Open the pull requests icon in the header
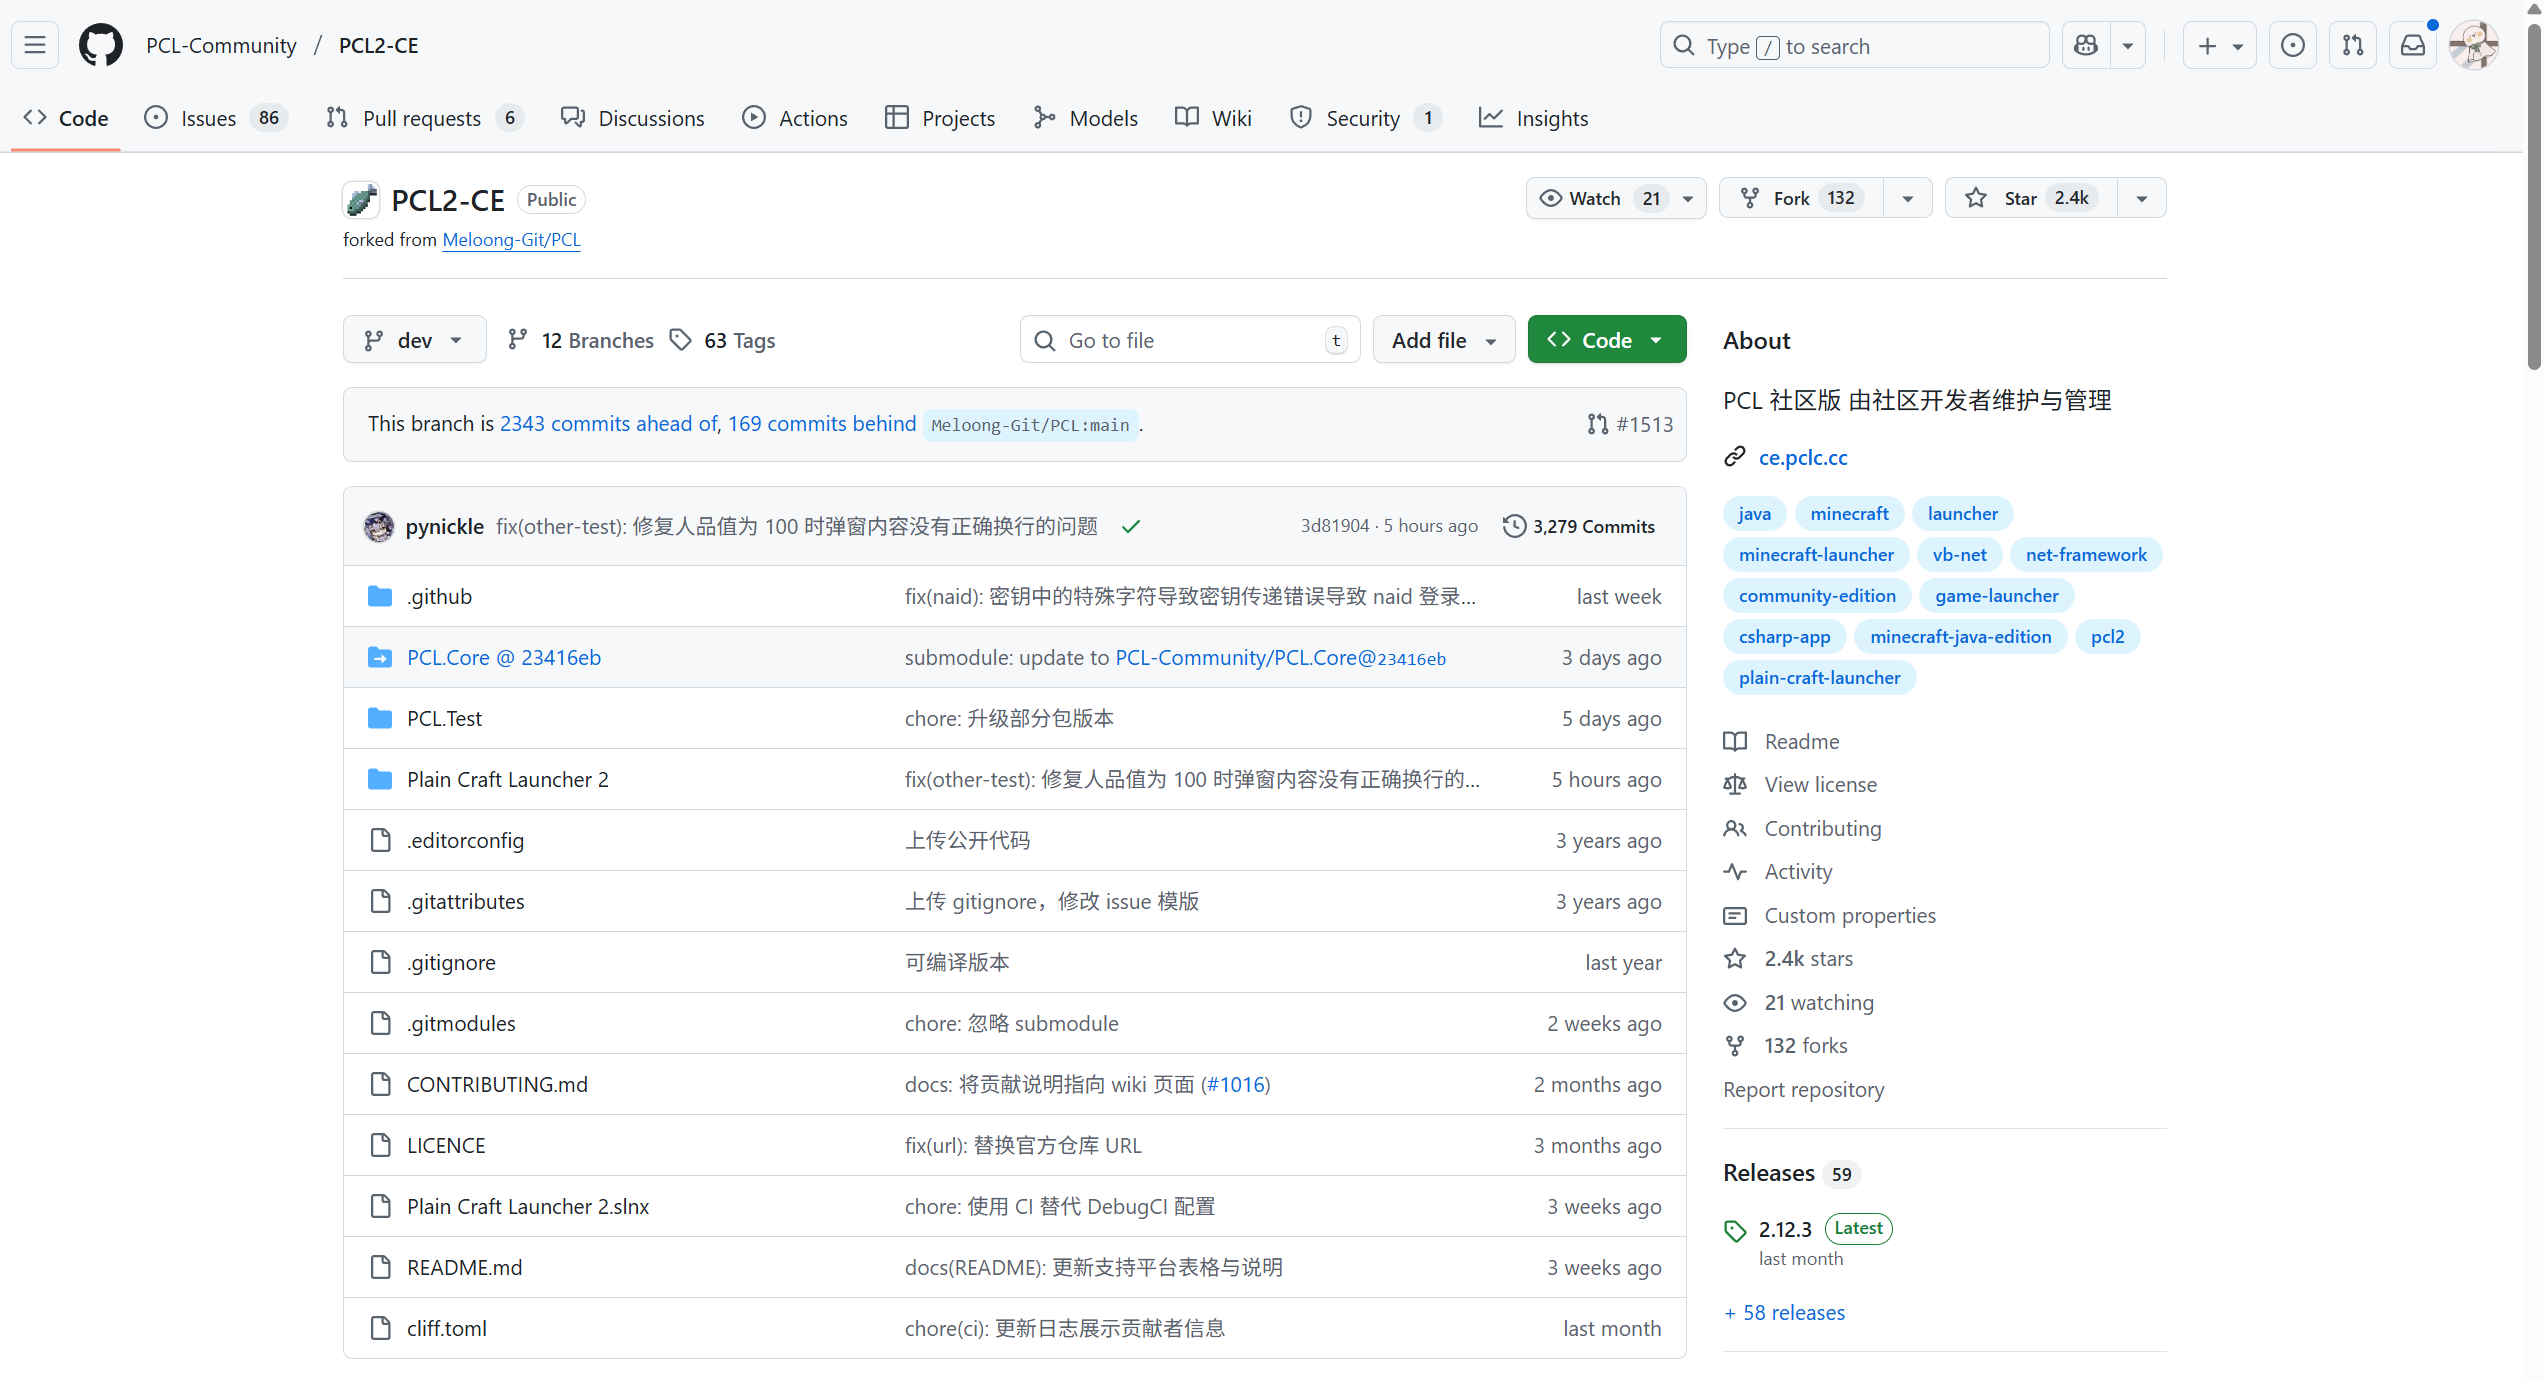The height and width of the screenshot is (1381, 2544). [x=2353, y=45]
